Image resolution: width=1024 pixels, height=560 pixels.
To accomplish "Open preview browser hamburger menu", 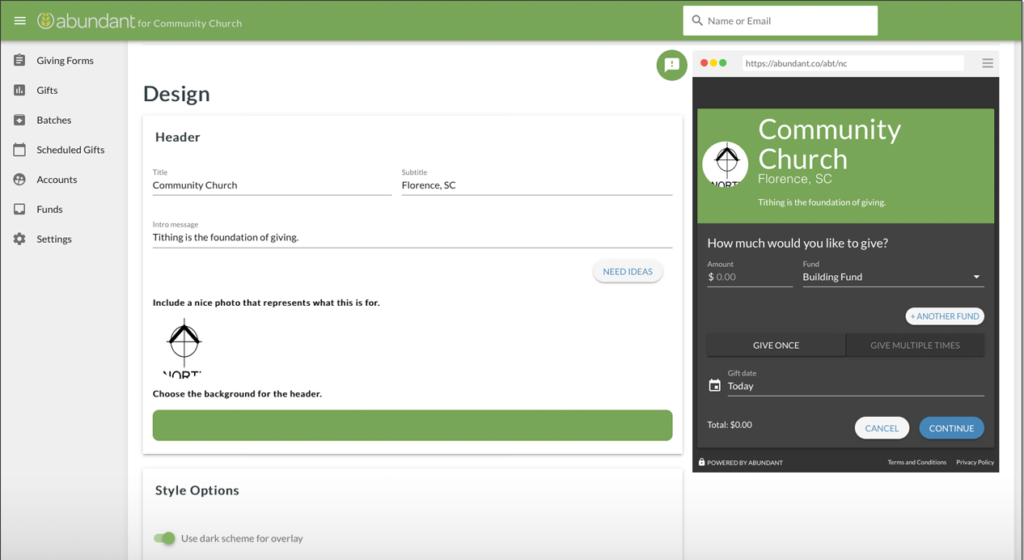I will [x=987, y=63].
